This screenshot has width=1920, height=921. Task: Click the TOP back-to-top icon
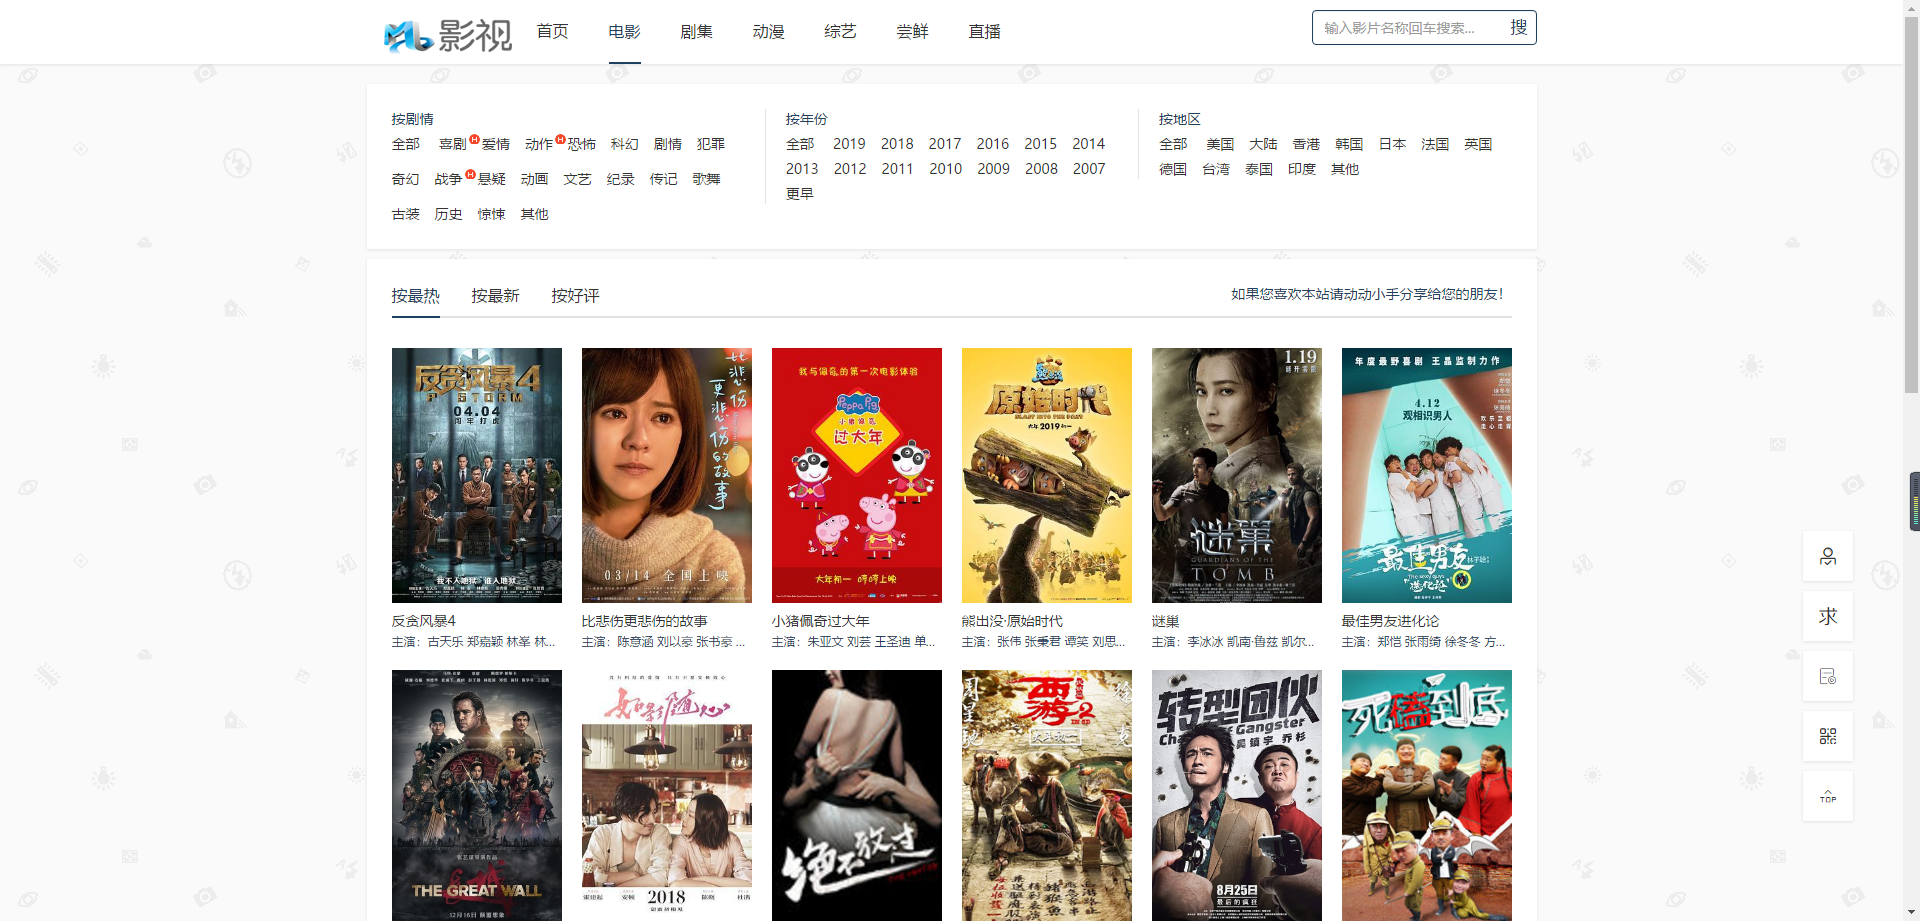(1827, 797)
